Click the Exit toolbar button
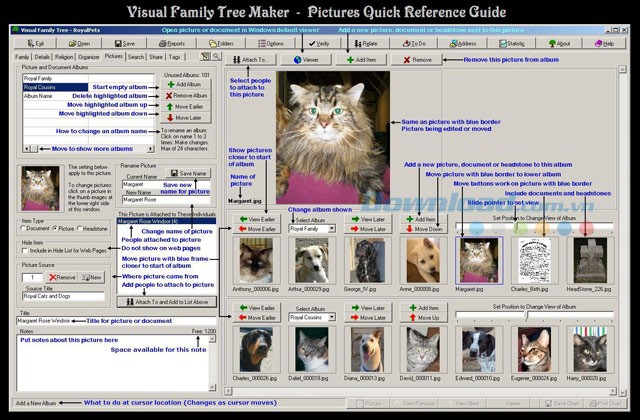 point(36,43)
